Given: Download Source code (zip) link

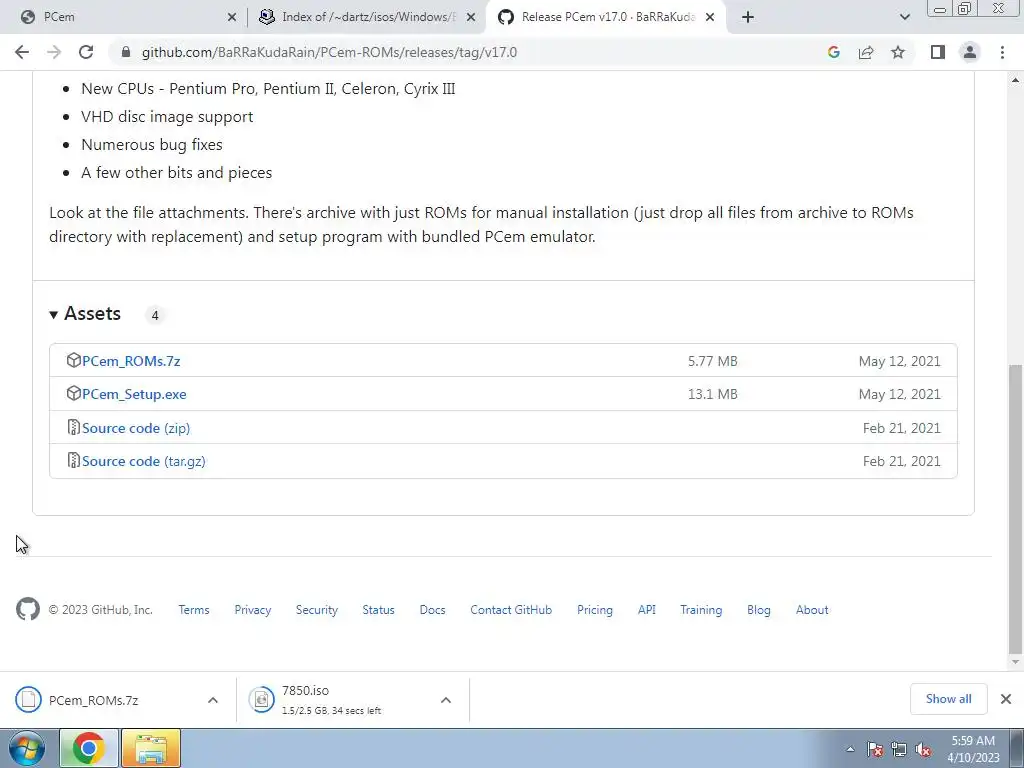Looking at the screenshot, I should pyautogui.click(x=136, y=428).
